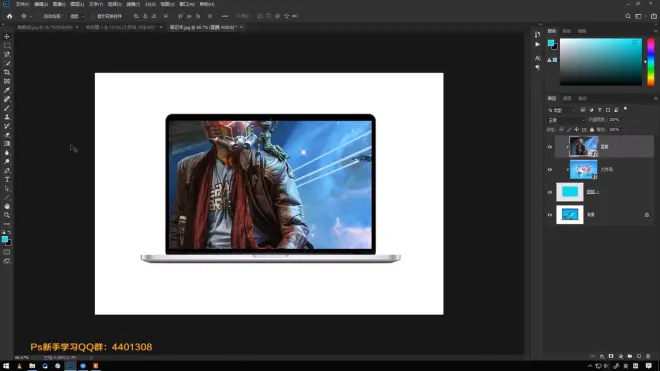Open the Paragraph panel icon in the dock
This screenshot has height=371, width=660.
coord(538,67)
